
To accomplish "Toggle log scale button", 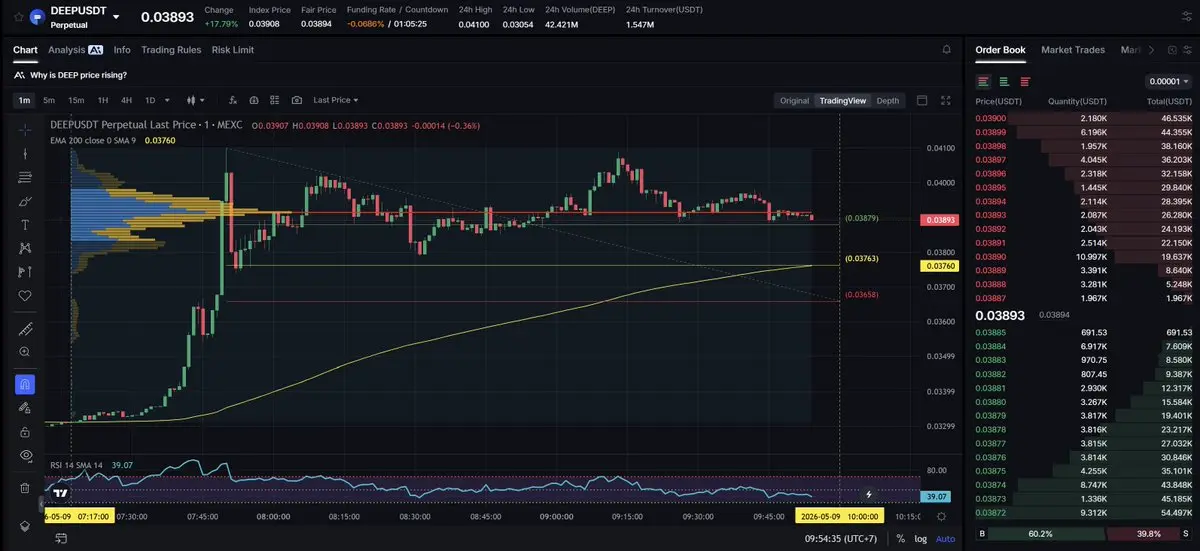I will point(920,539).
